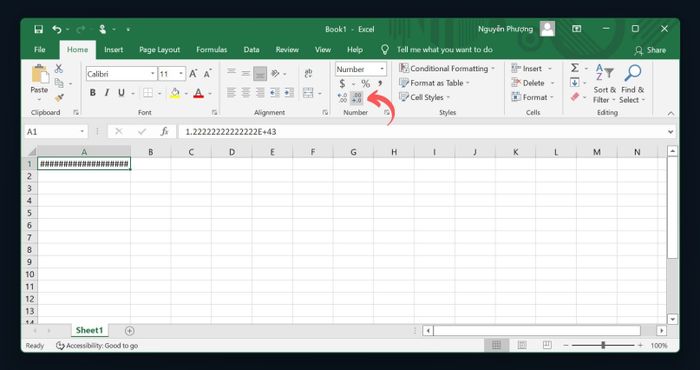Expand Conditional Formatting menu
This screenshot has height=370, width=700.
(447, 68)
